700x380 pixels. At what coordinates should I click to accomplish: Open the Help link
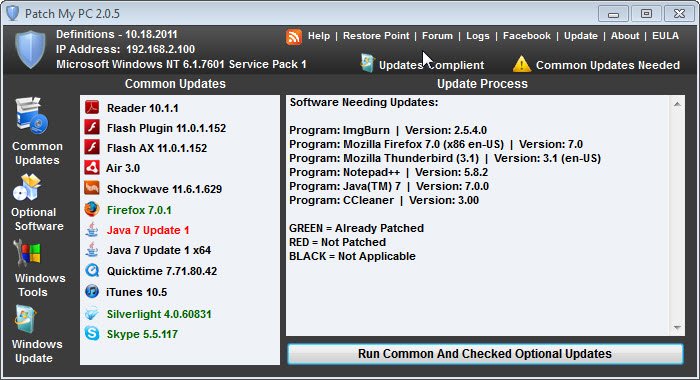pos(319,36)
